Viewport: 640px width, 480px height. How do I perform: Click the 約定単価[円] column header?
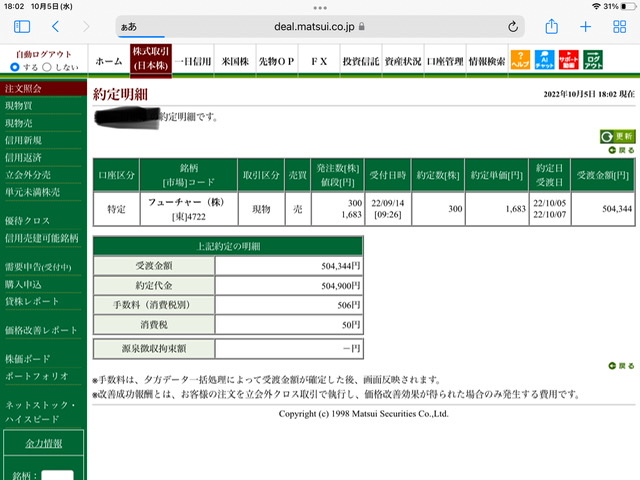point(497,175)
